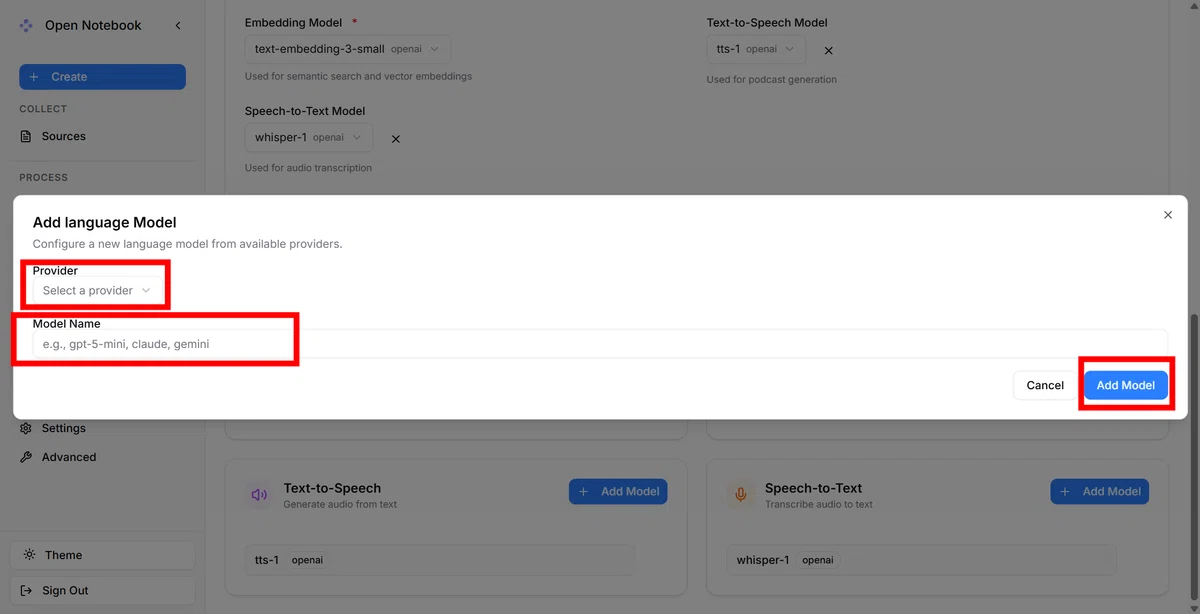Click the Text-to-Speech speaker icon
Screen dimensions: 1200x614
click(x=260, y=494)
